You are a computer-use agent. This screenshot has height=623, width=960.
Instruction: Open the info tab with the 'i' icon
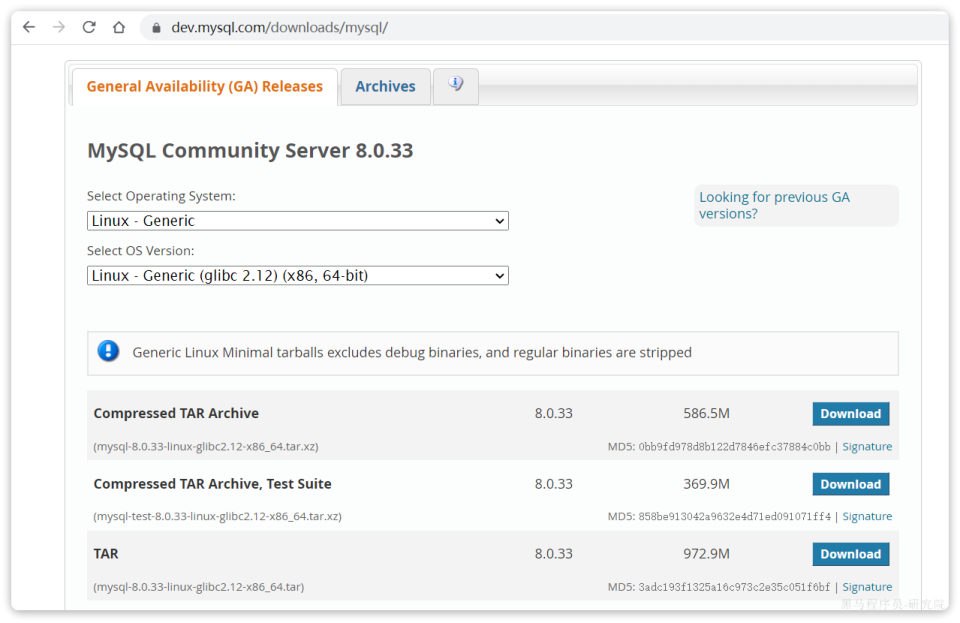pyautogui.click(x=456, y=86)
